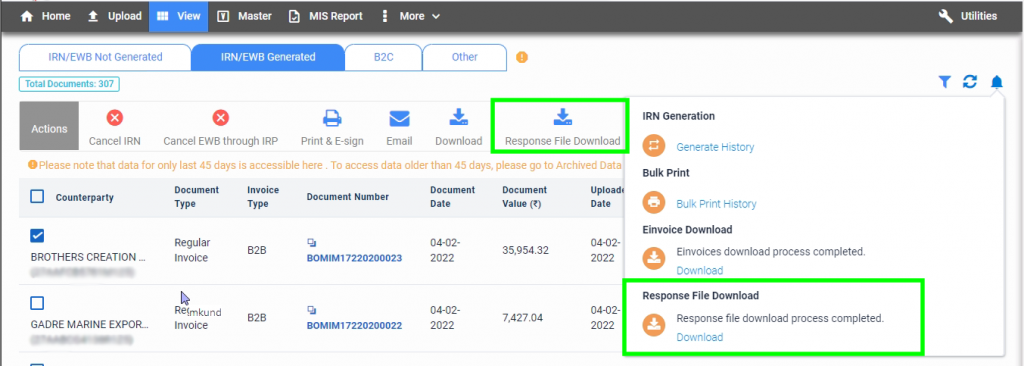Screen dimensions: 1024x366
Task: Open document number BOMIM17220200023
Action: click(x=354, y=258)
